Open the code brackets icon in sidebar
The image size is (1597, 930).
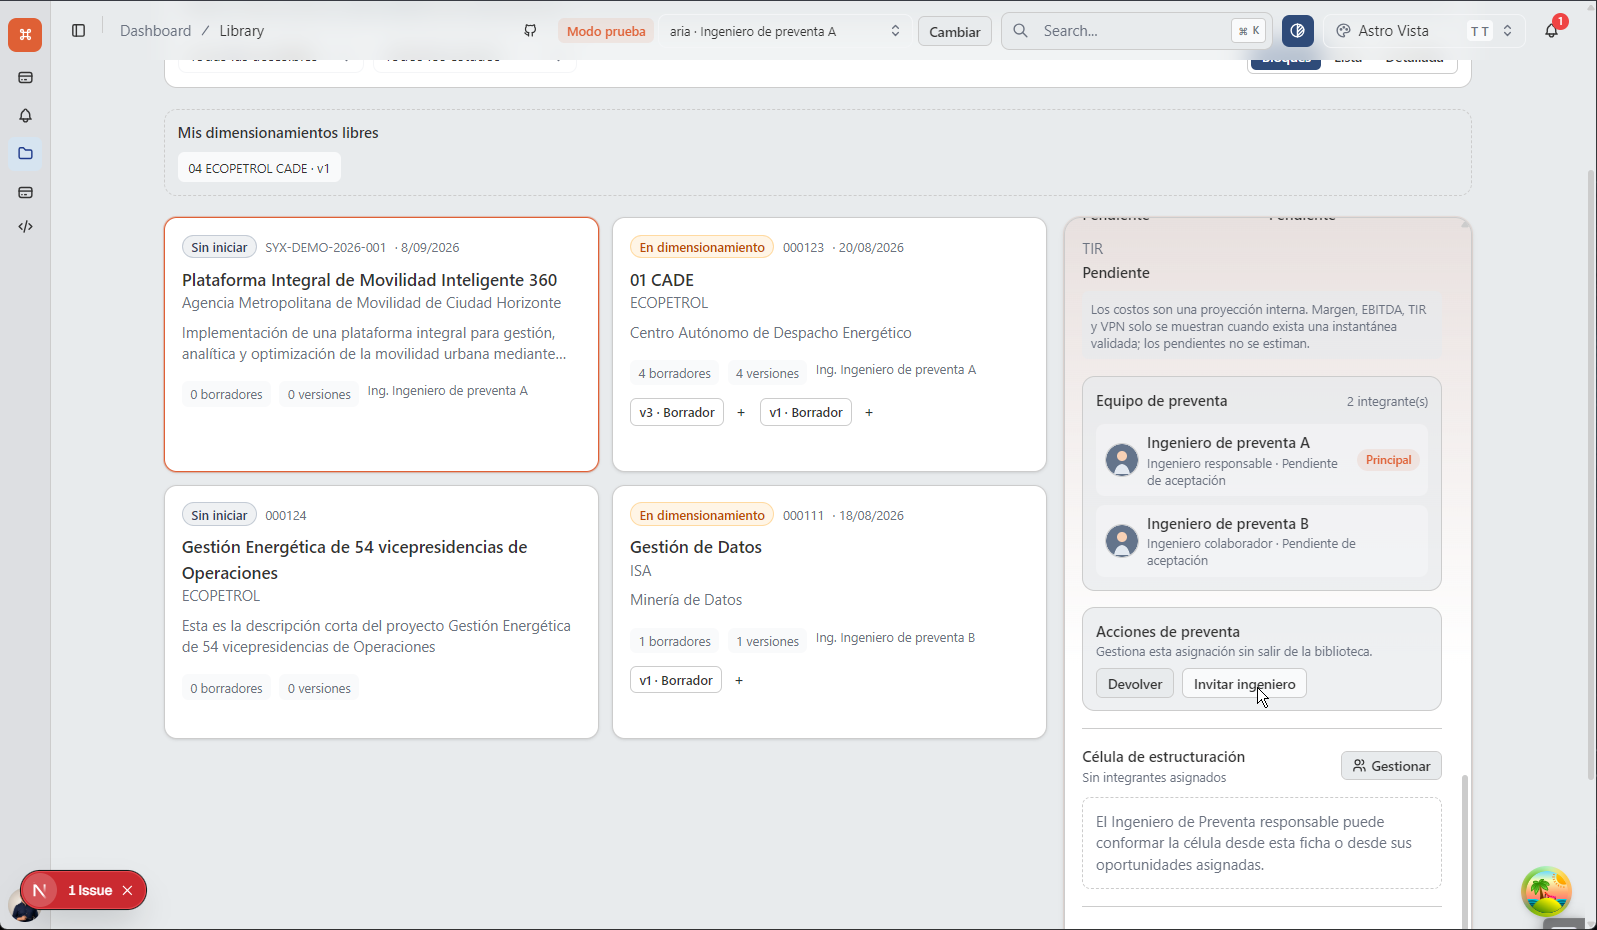25,227
